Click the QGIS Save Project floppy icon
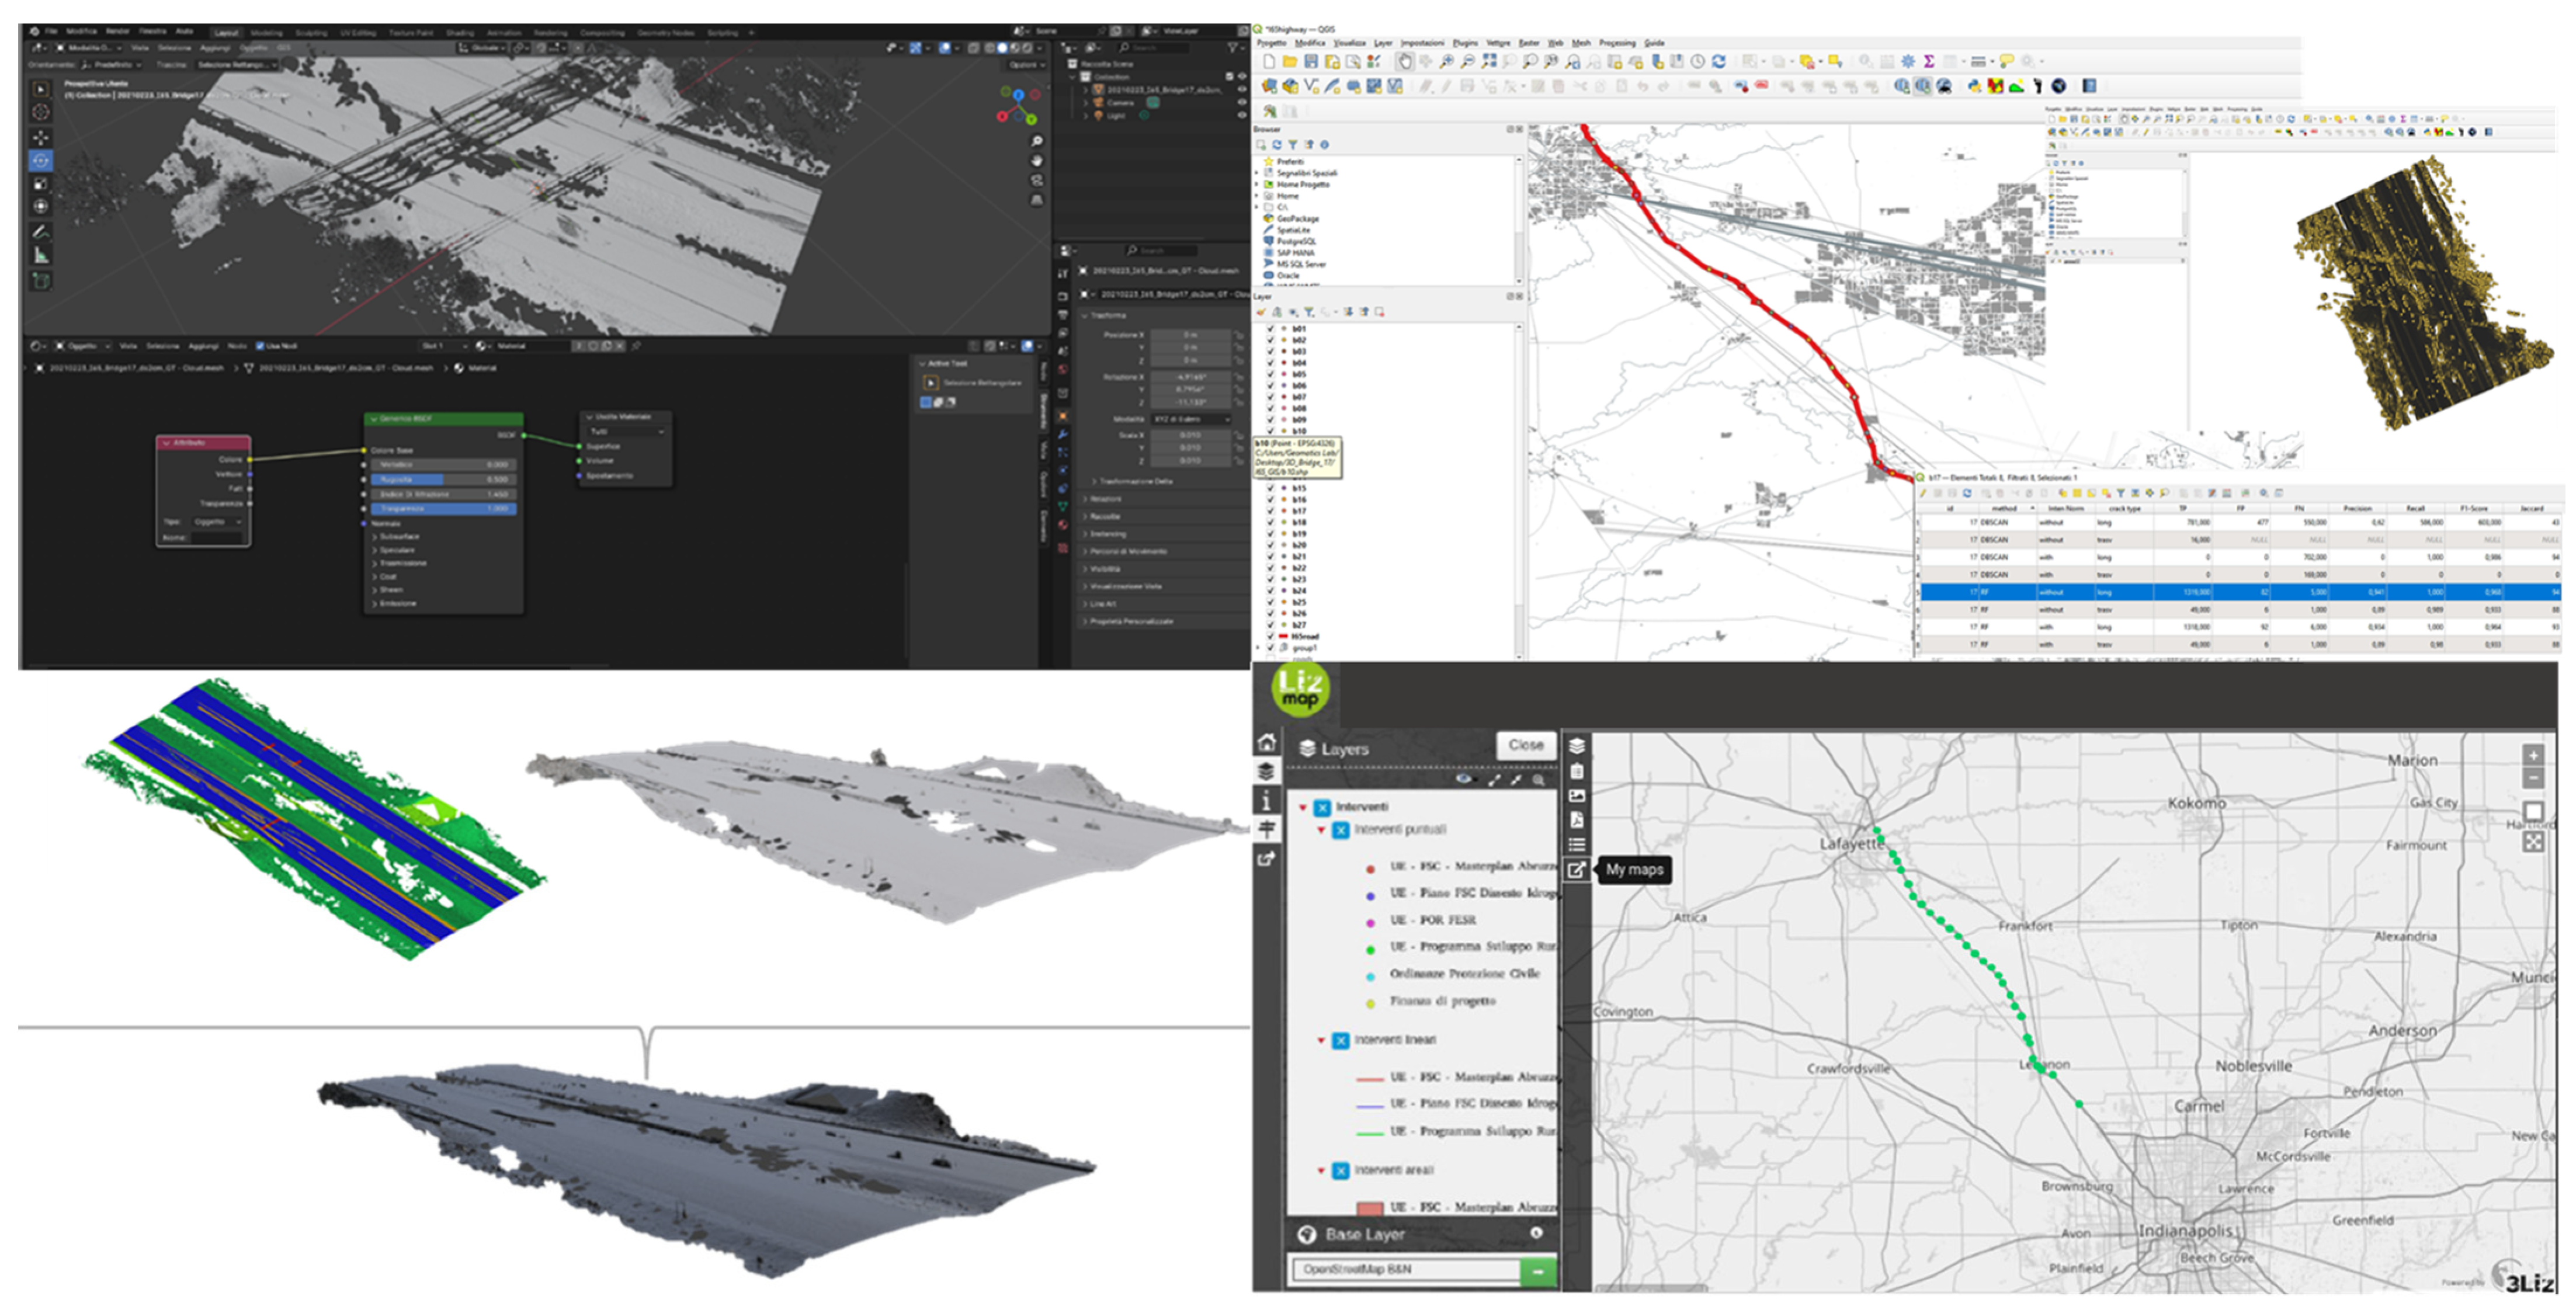The image size is (2576, 1310). click(x=1310, y=62)
